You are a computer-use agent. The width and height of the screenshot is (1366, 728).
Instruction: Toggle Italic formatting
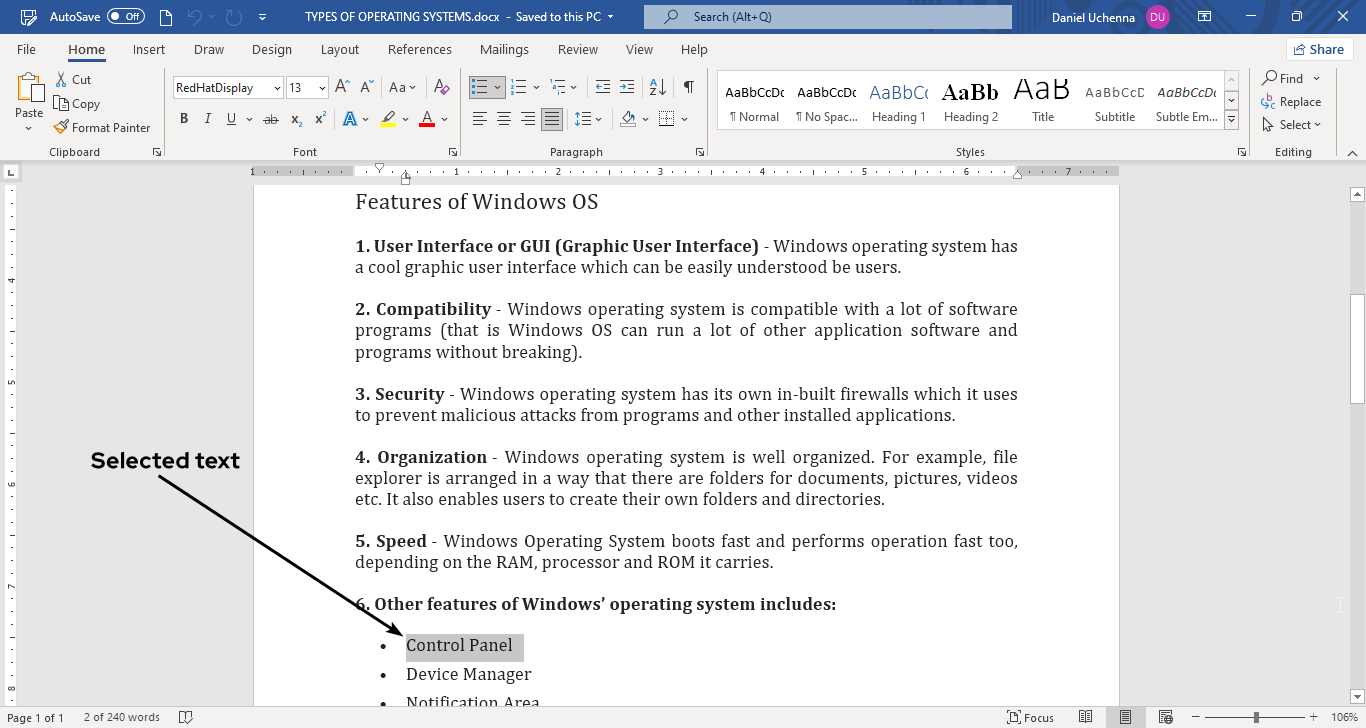(x=208, y=119)
